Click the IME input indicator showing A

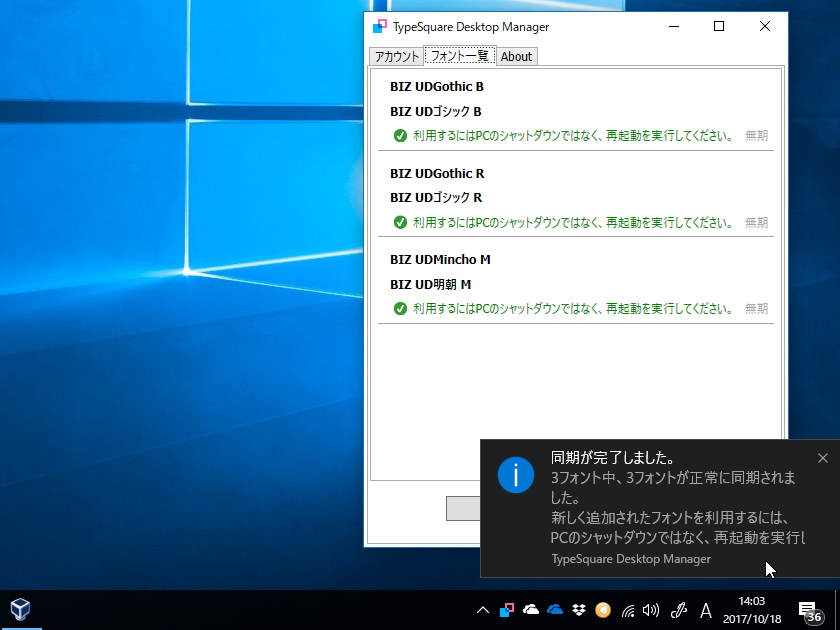705,609
